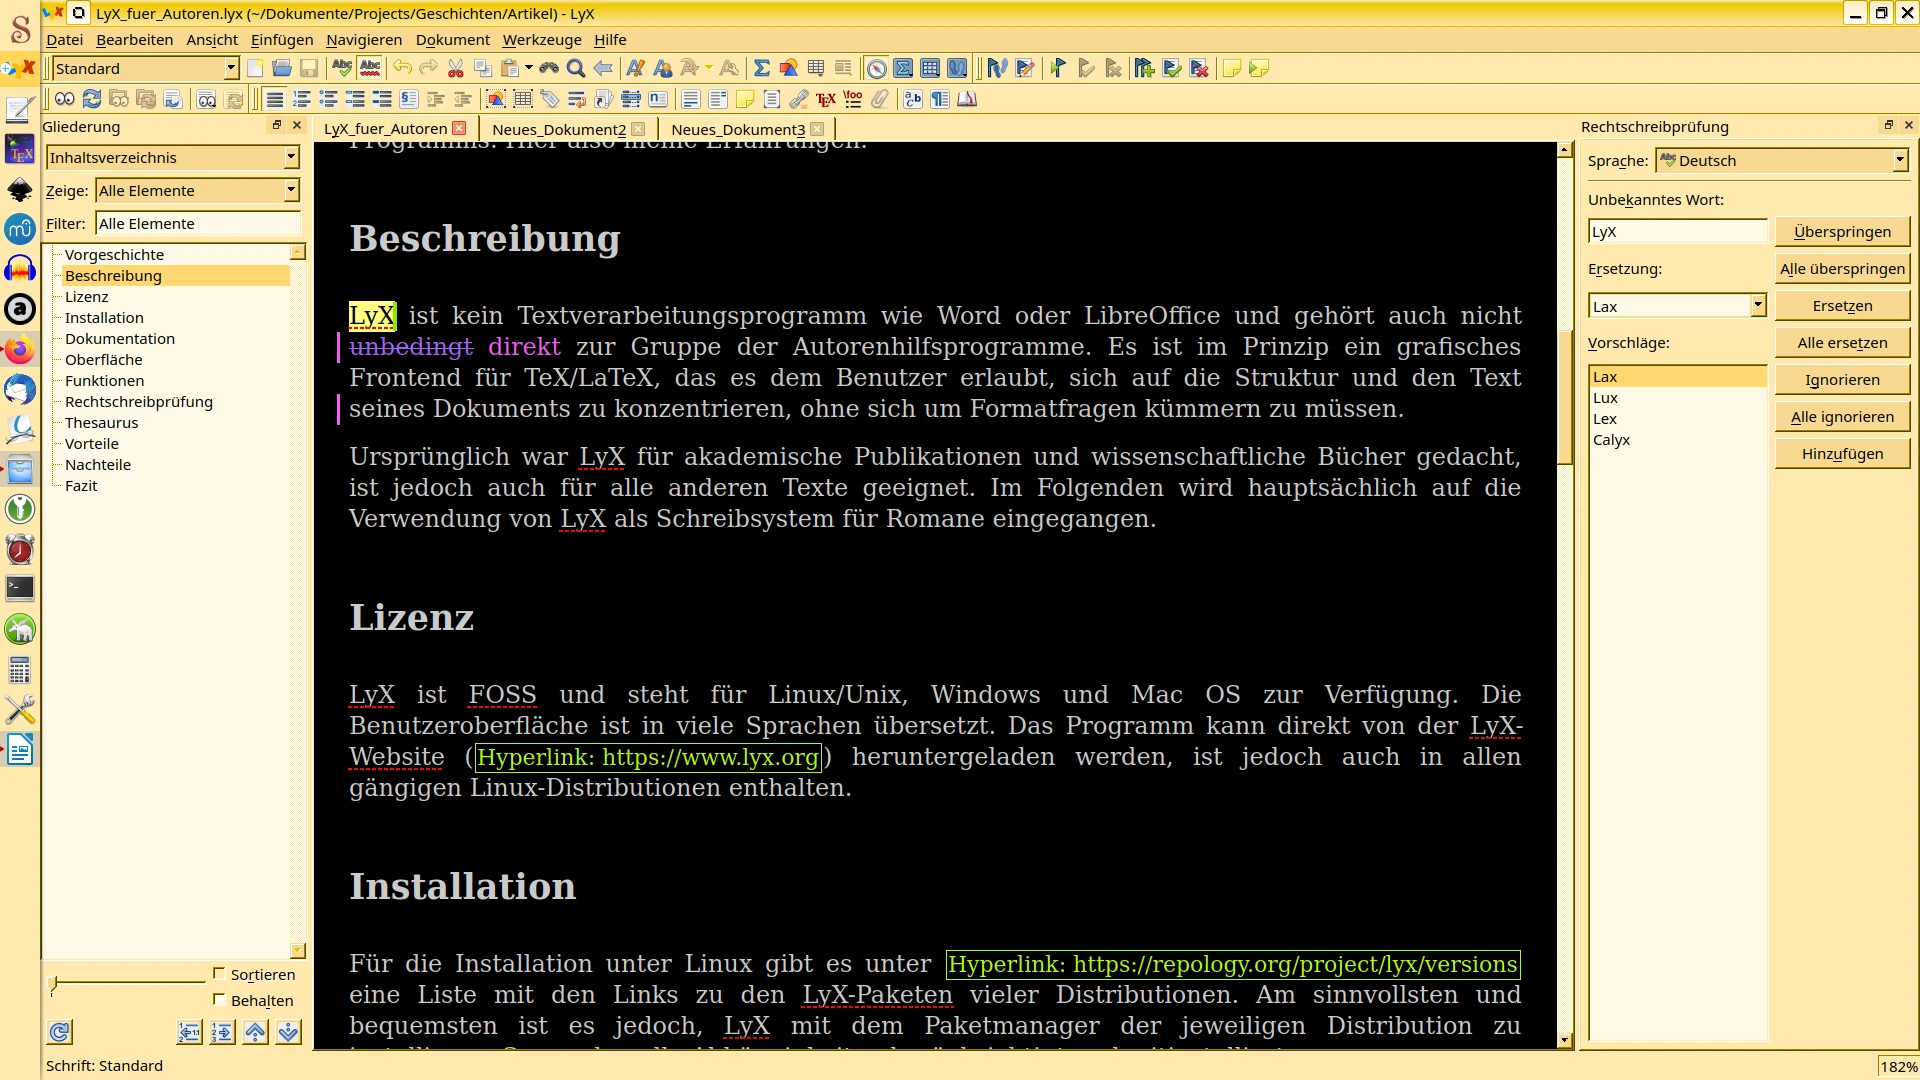Open the Sprache Deutsch dropdown
This screenshot has width=1920, height=1080.
click(1782, 160)
